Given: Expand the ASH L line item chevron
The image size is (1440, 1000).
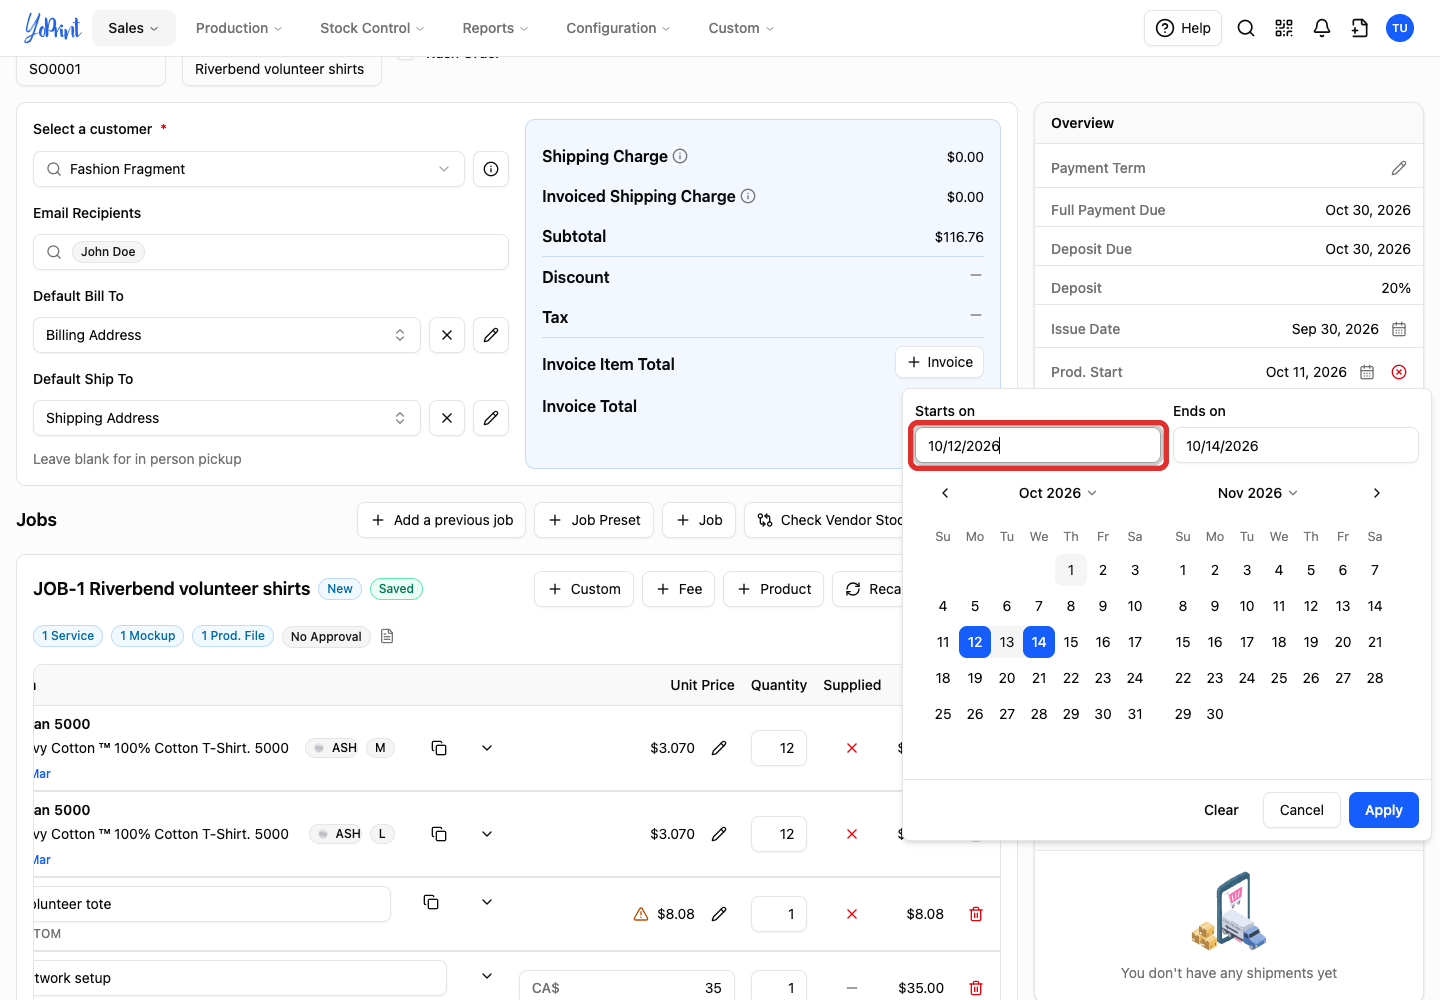Looking at the screenshot, I should pyautogui.click(x=487, y=834).
